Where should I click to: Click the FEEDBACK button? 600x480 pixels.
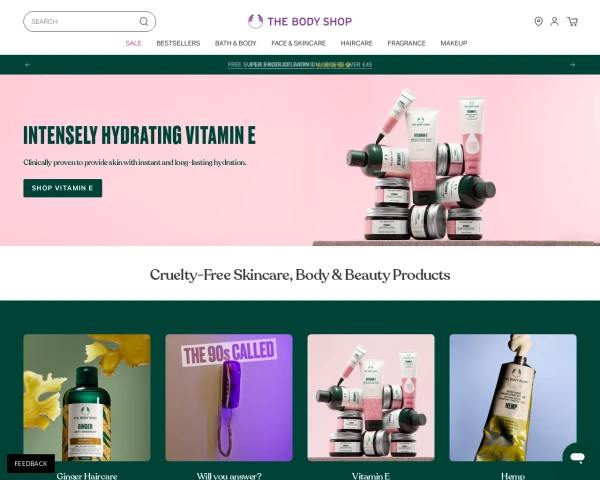[31, 464]
